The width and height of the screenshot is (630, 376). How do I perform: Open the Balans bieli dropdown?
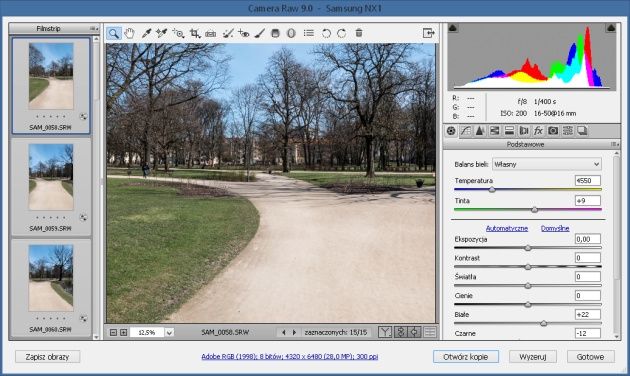click(x=546, y=164)
